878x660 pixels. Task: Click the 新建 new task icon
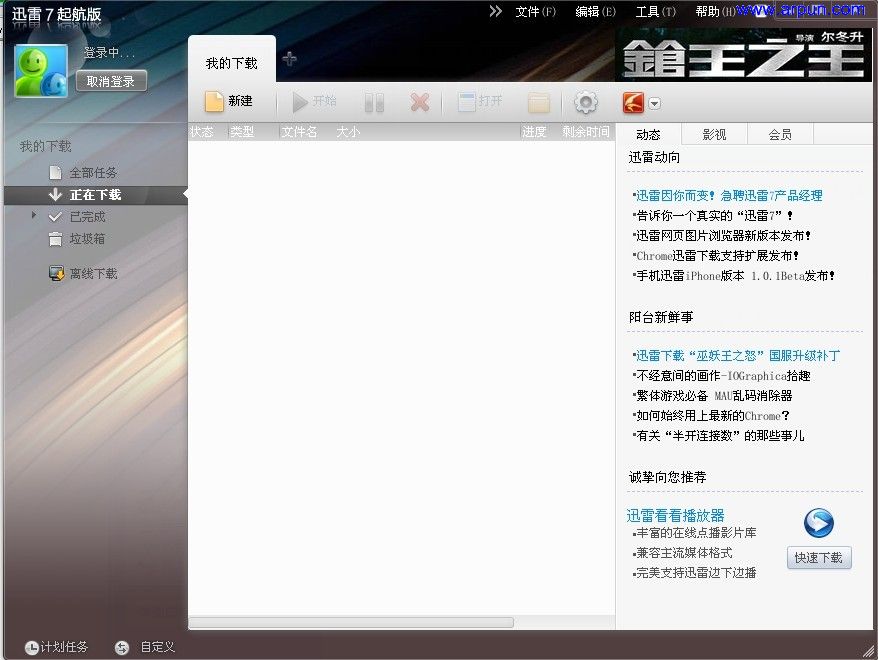point(214,101)
